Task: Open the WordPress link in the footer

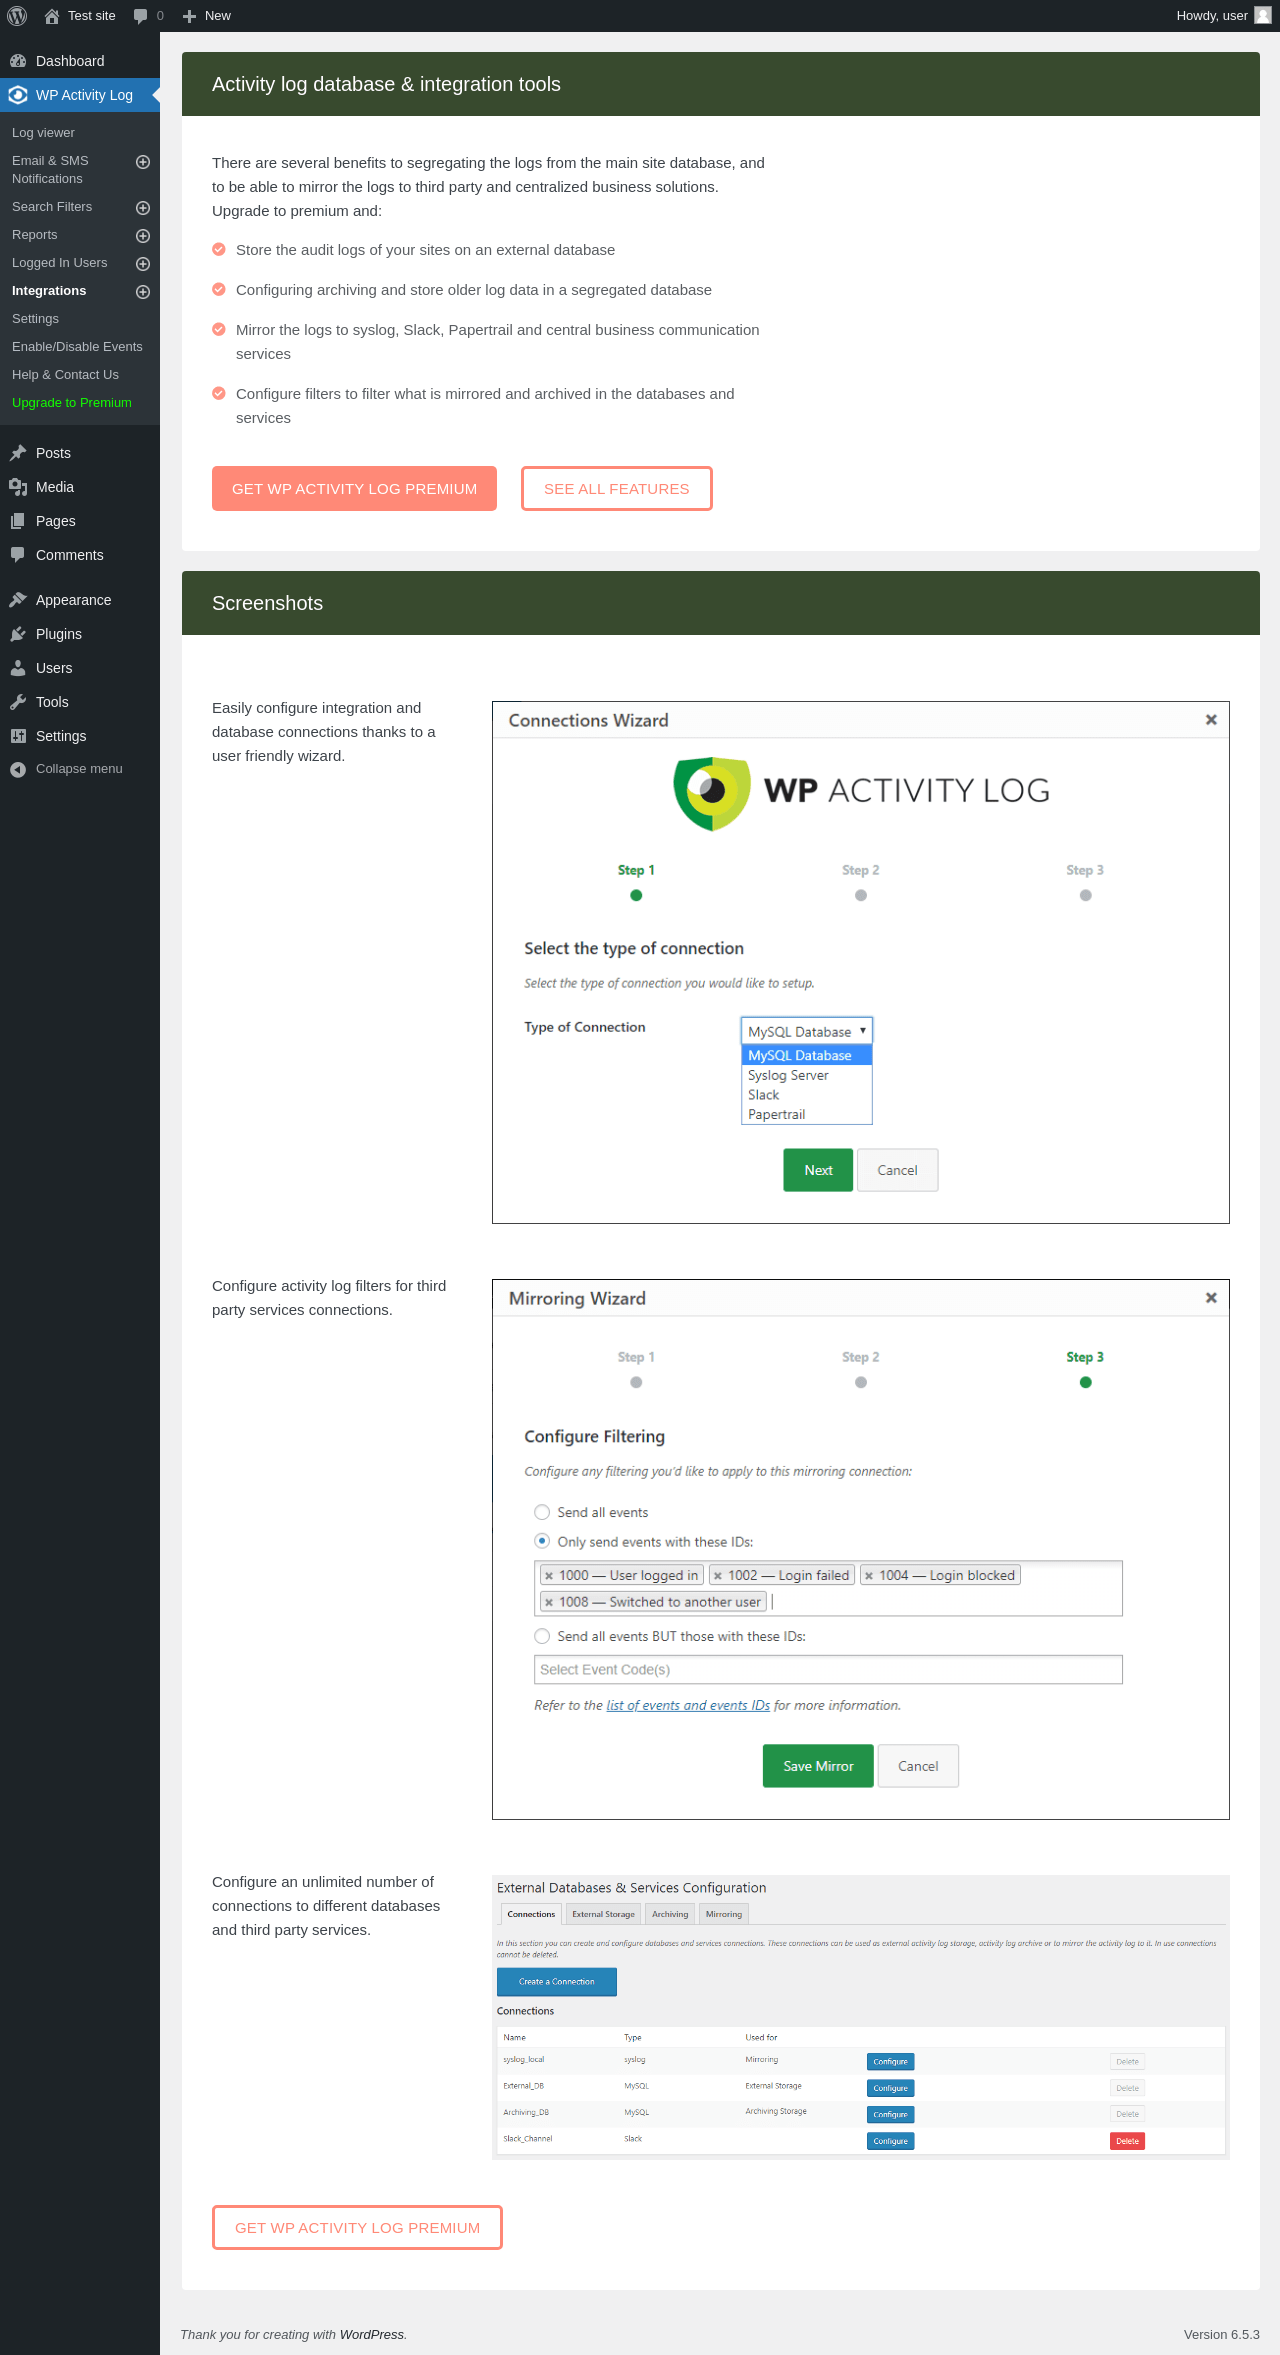Action: tap(372, 2334)
